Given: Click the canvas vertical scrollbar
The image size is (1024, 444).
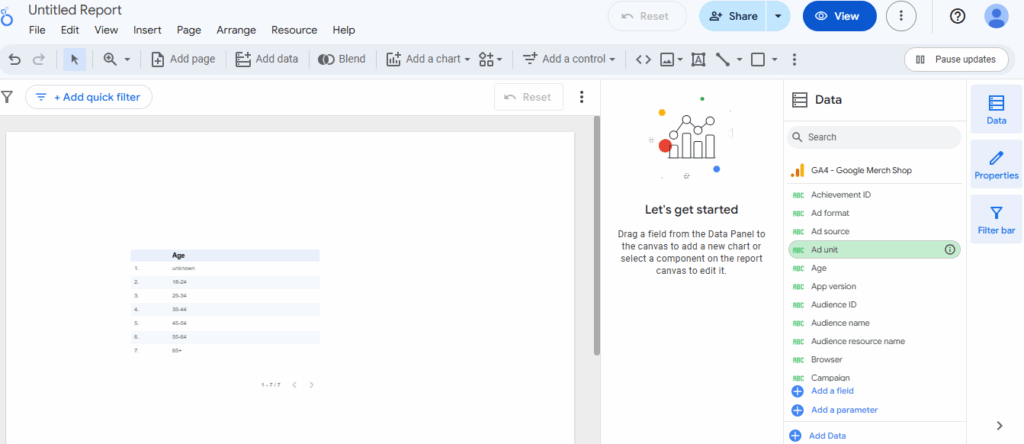Looking at the screenshot, I should (596, 236).
